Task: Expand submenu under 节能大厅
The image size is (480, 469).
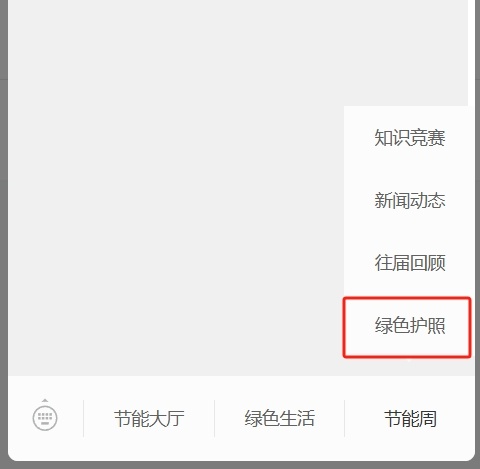Action: pos(149,418)
